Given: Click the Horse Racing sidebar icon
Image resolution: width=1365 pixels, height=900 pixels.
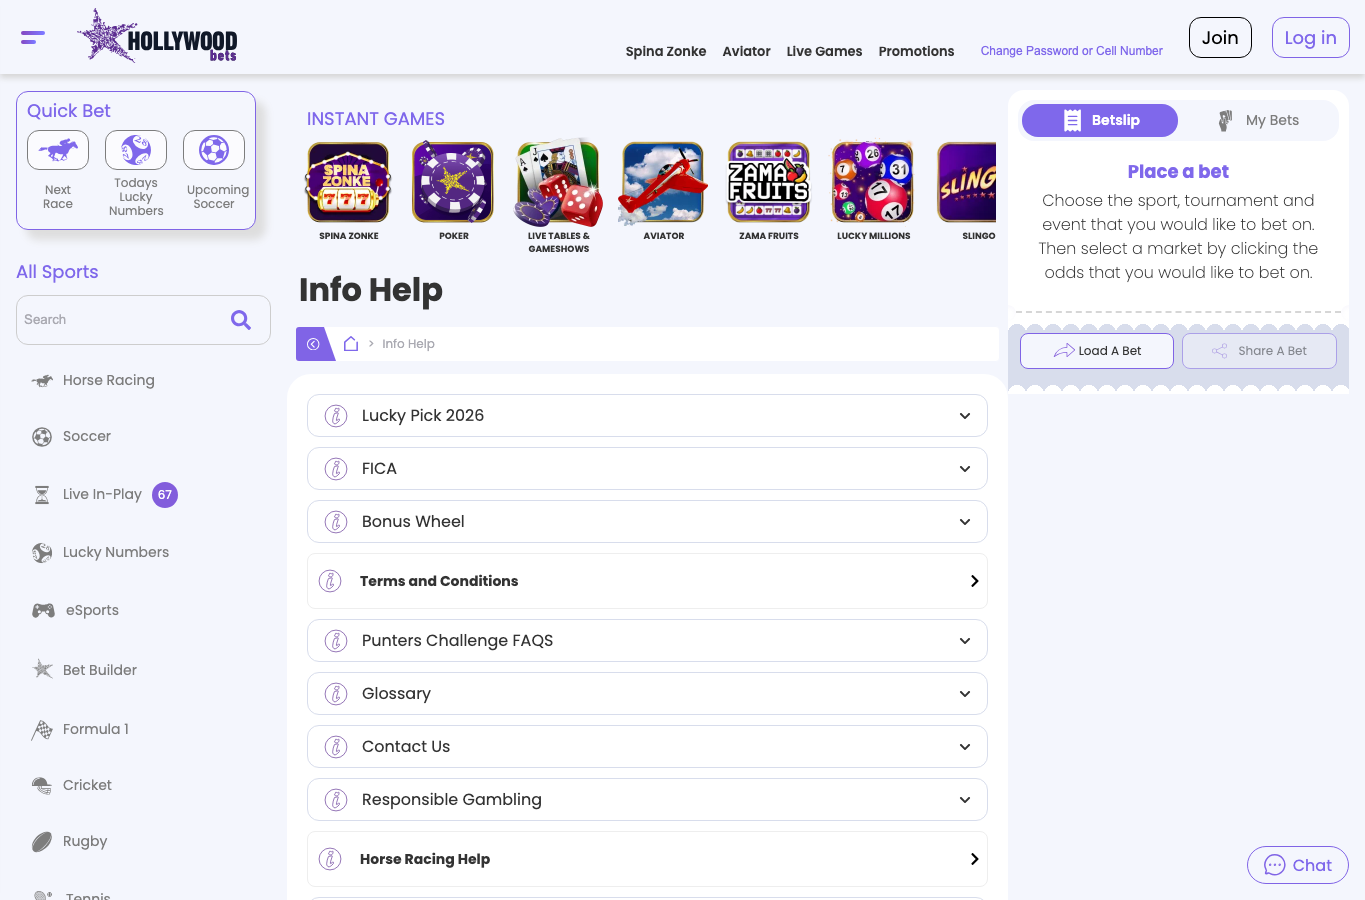Looking at the screenshot, I should click(x=42, y=380).
